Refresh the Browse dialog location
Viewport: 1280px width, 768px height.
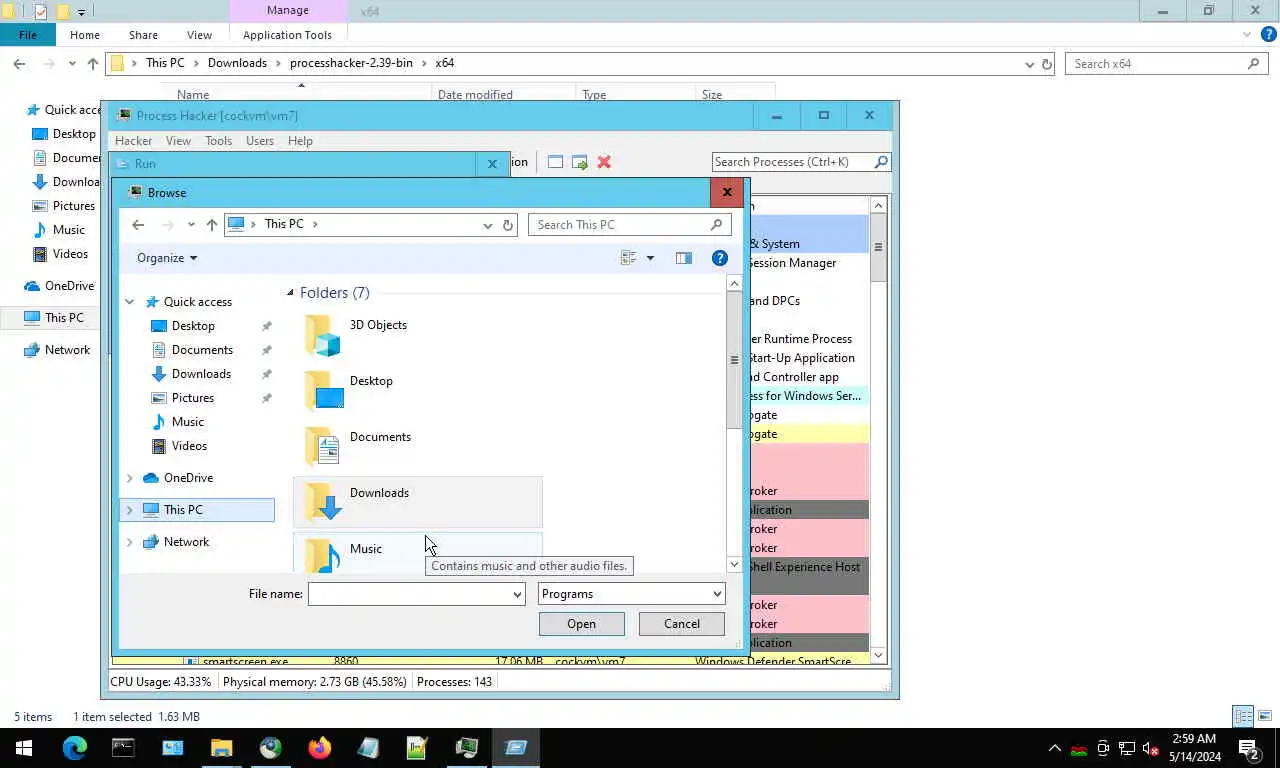click(x=508, y=225)
